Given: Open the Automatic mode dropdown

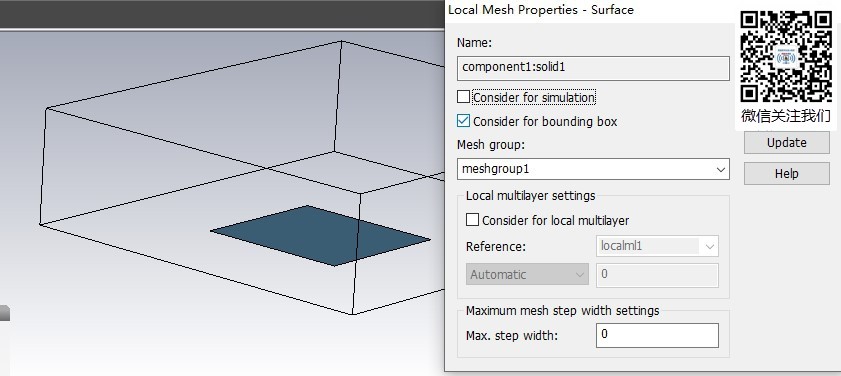Looking at the screenshot, I should point(527,275).
